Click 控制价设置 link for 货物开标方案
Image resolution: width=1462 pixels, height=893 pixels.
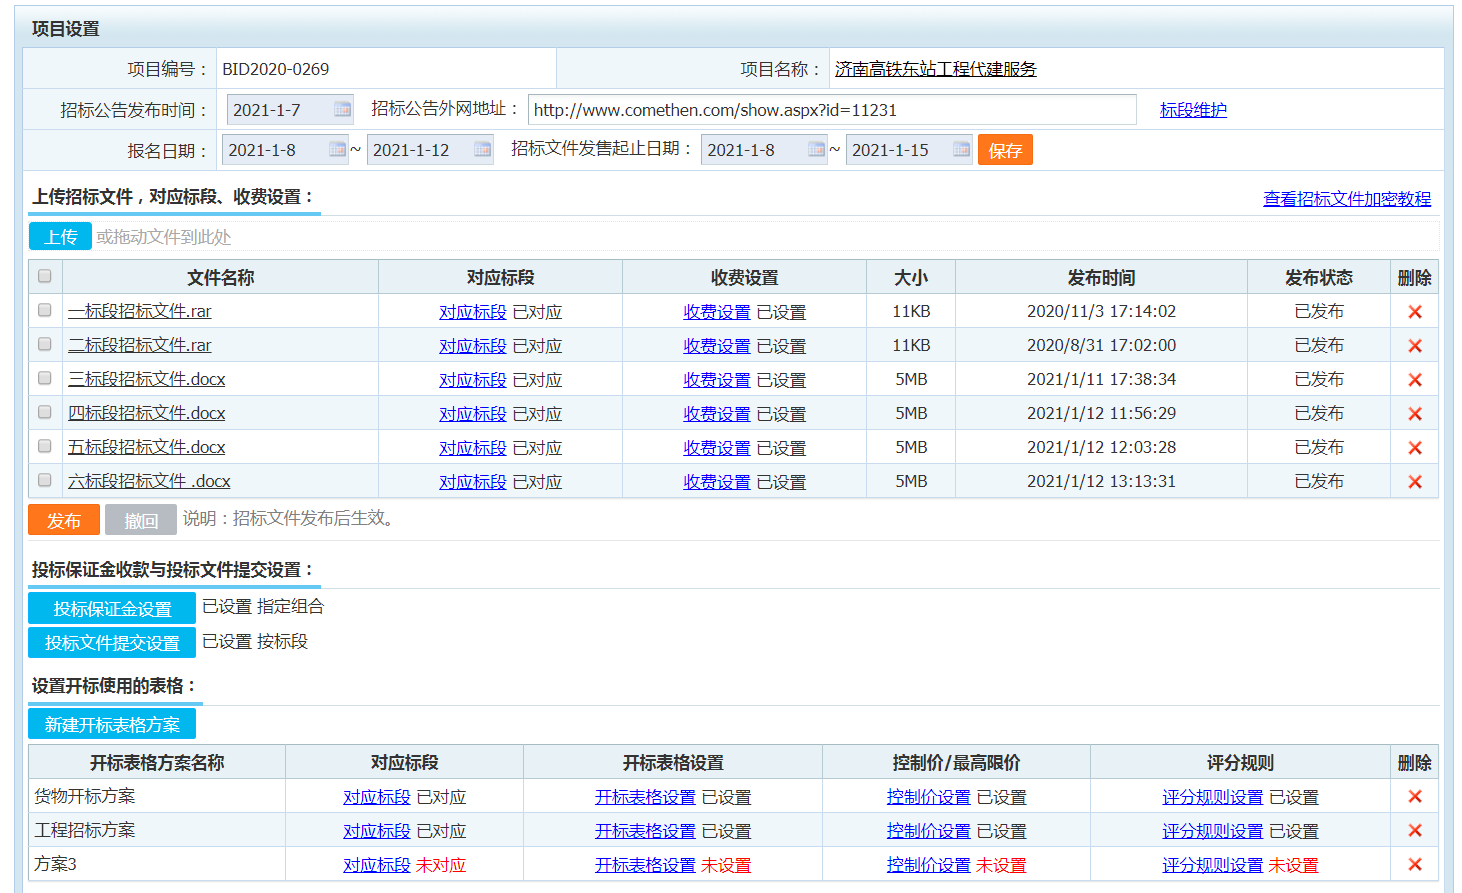tap(929, 797)
